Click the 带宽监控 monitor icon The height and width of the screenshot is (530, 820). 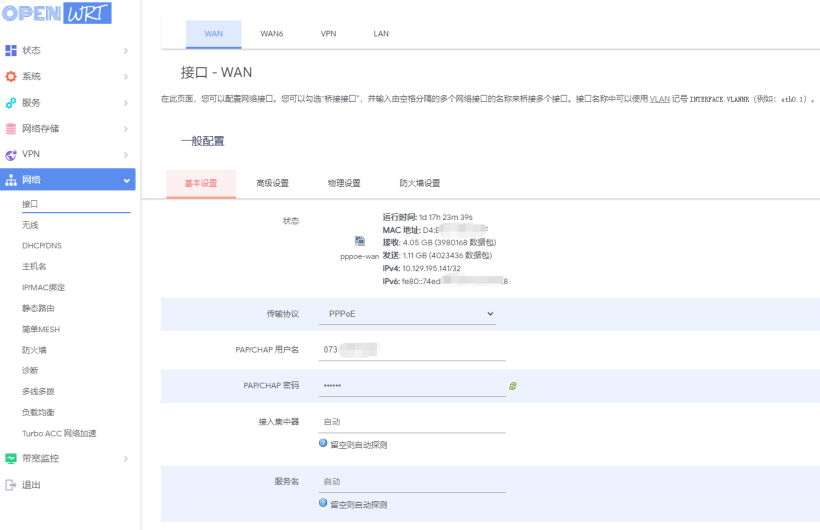(x=11, y=458)
